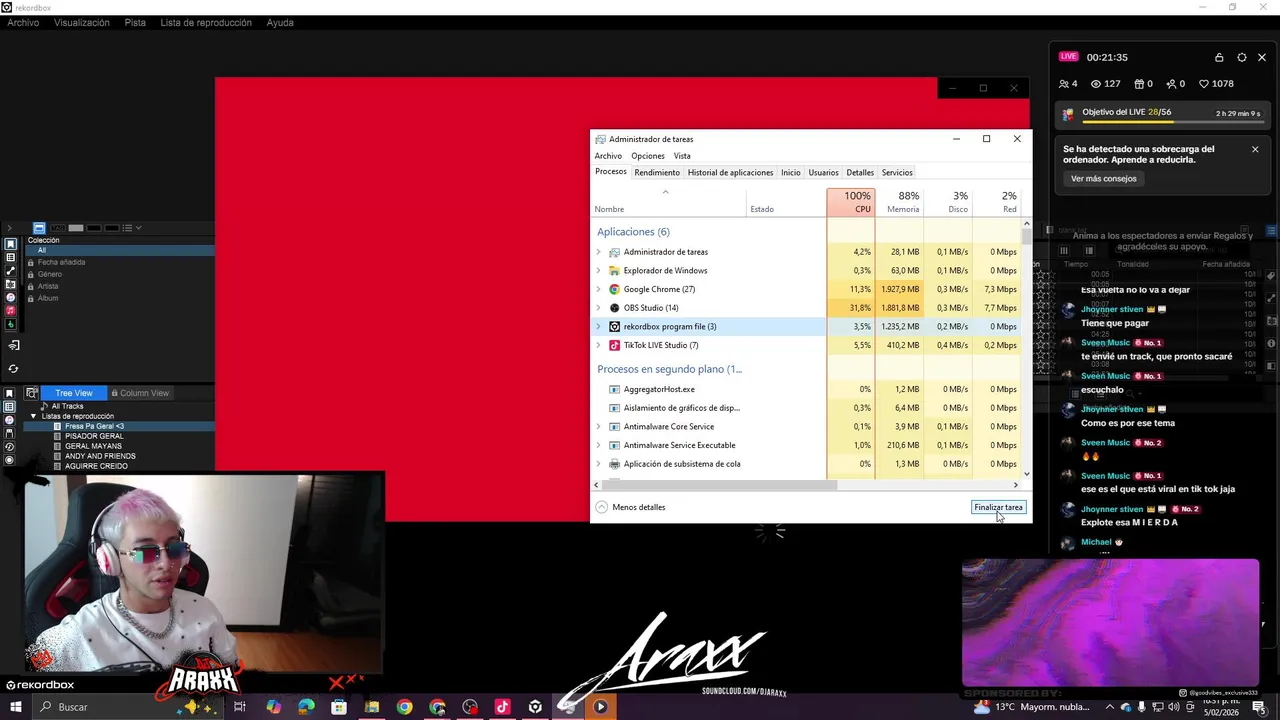Click Ver más consejos button
The height and width of the screenshot is (720, 1280).
coord(1104,179)
